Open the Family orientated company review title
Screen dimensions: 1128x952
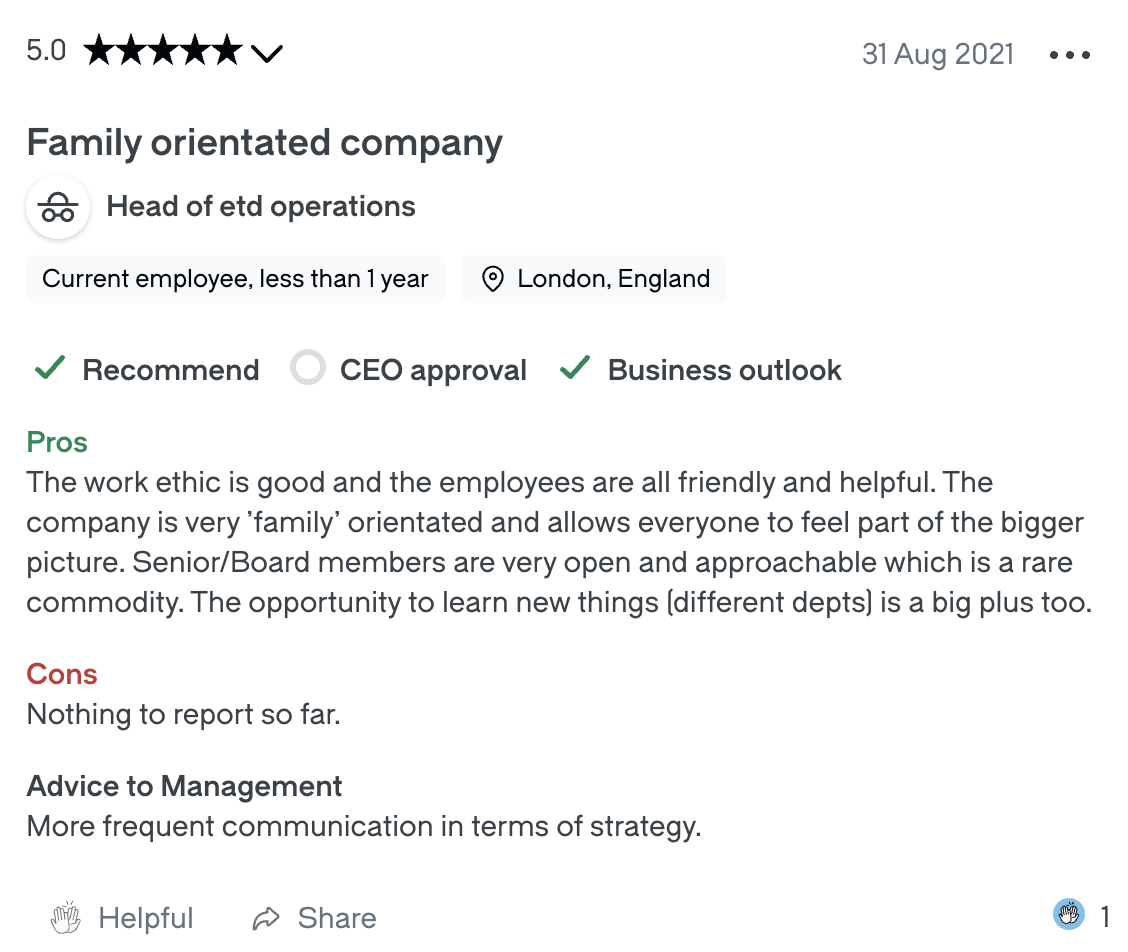tap(264, 143)
